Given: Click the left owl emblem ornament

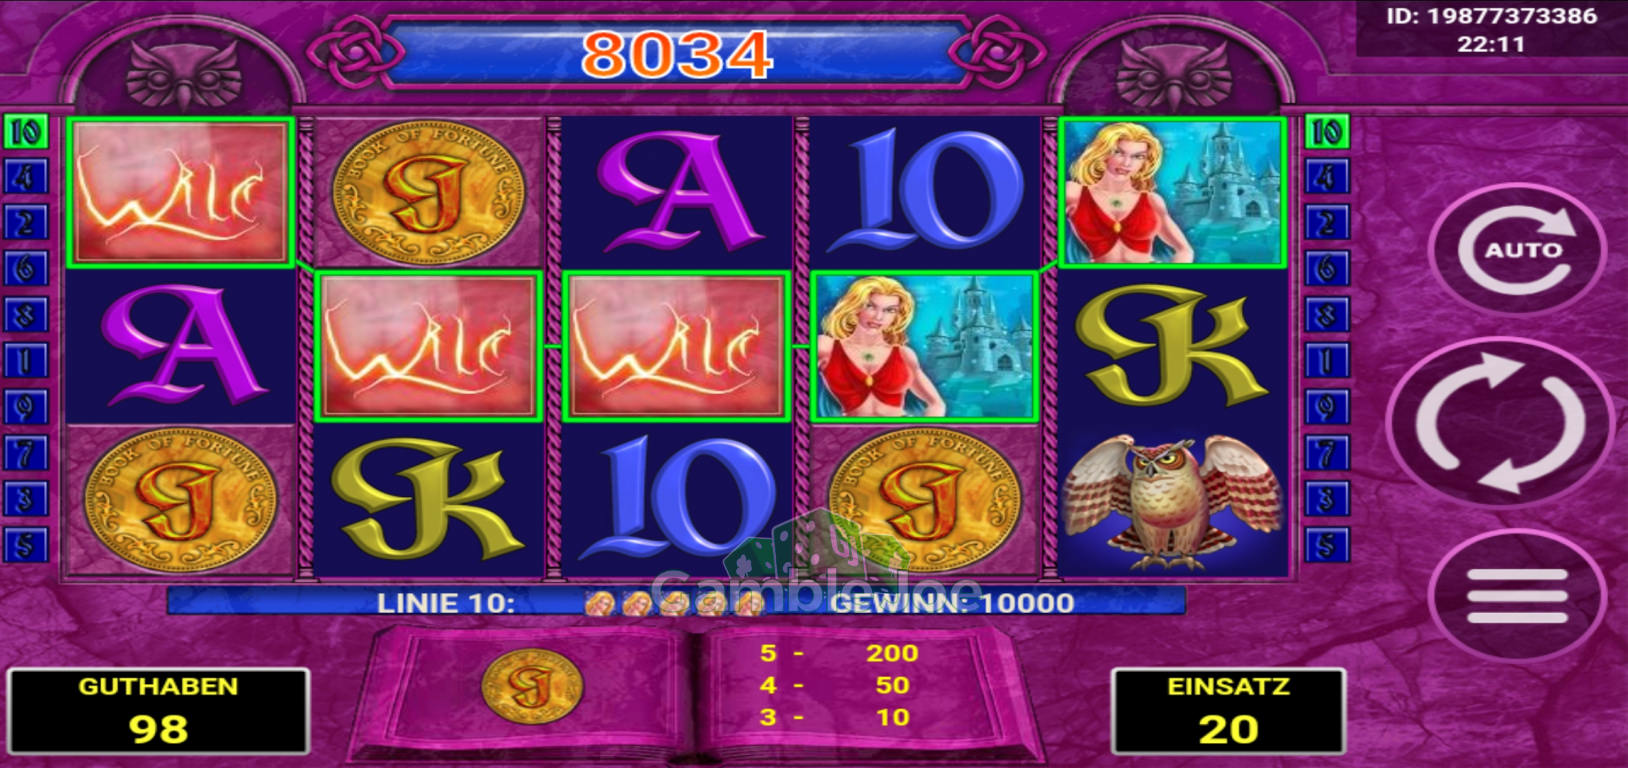Looking at the screenshot, I should pyautogui.click(x=187, y=74).
